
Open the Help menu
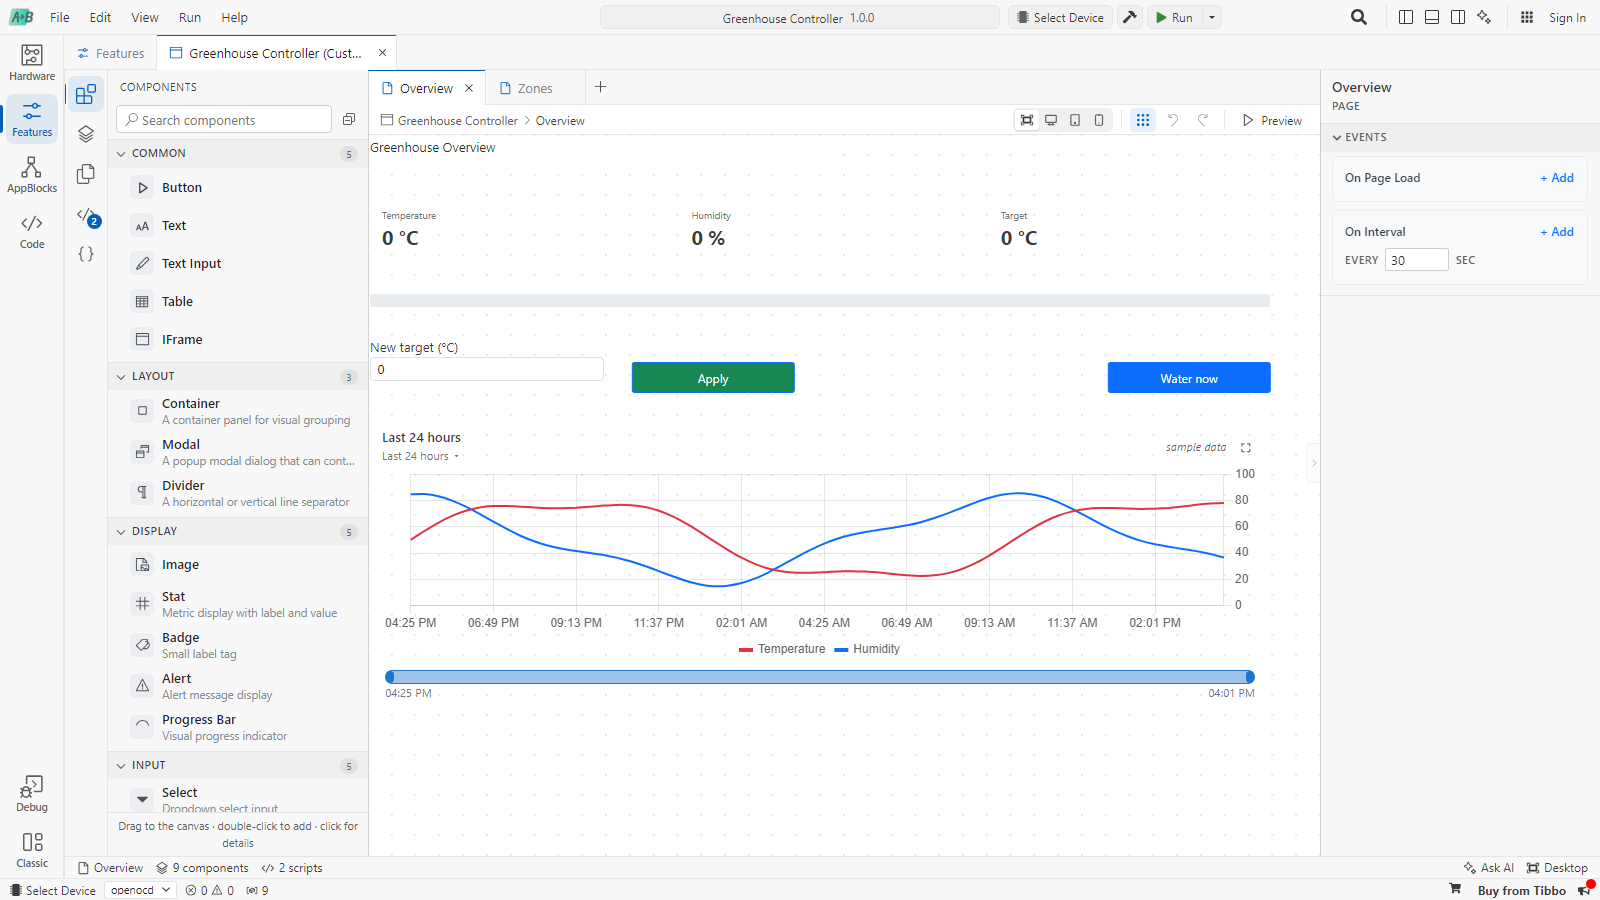[234, 17]
